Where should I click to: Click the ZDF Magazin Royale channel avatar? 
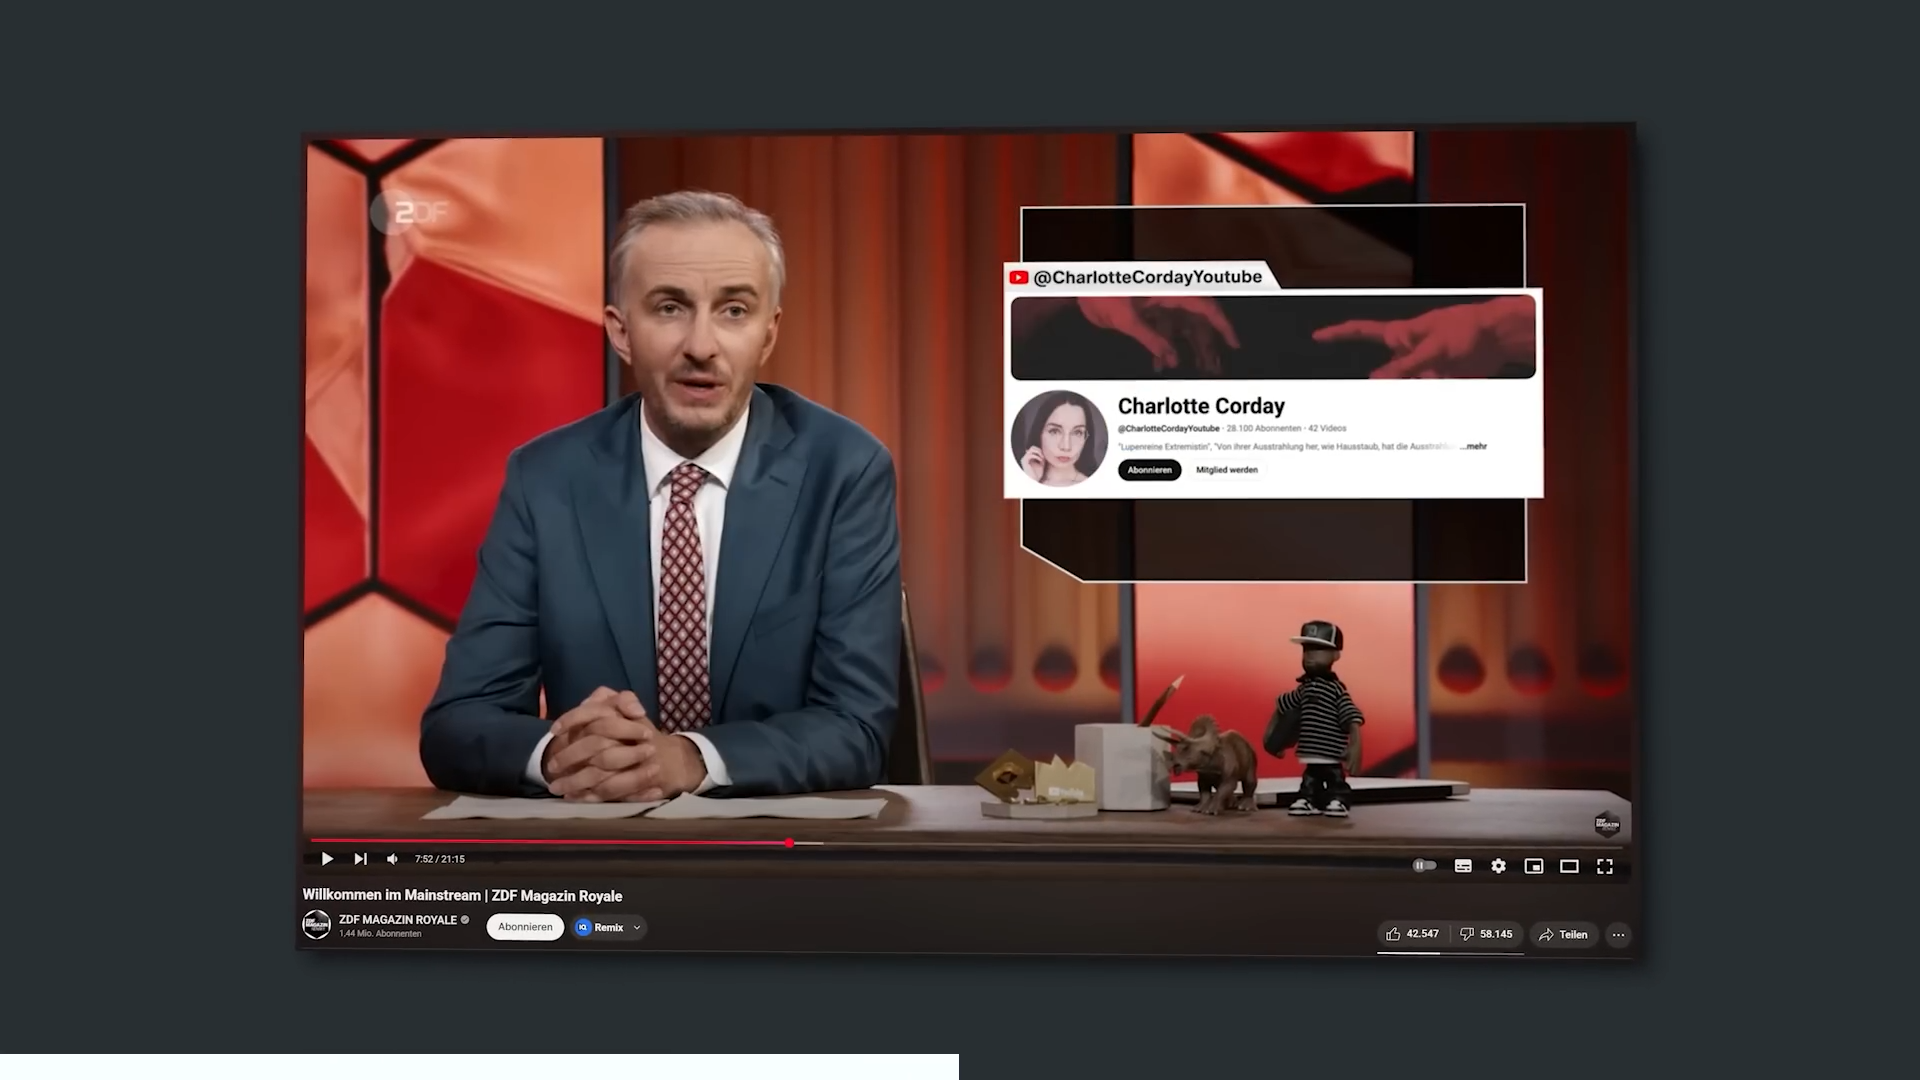[x=316, y=925]
